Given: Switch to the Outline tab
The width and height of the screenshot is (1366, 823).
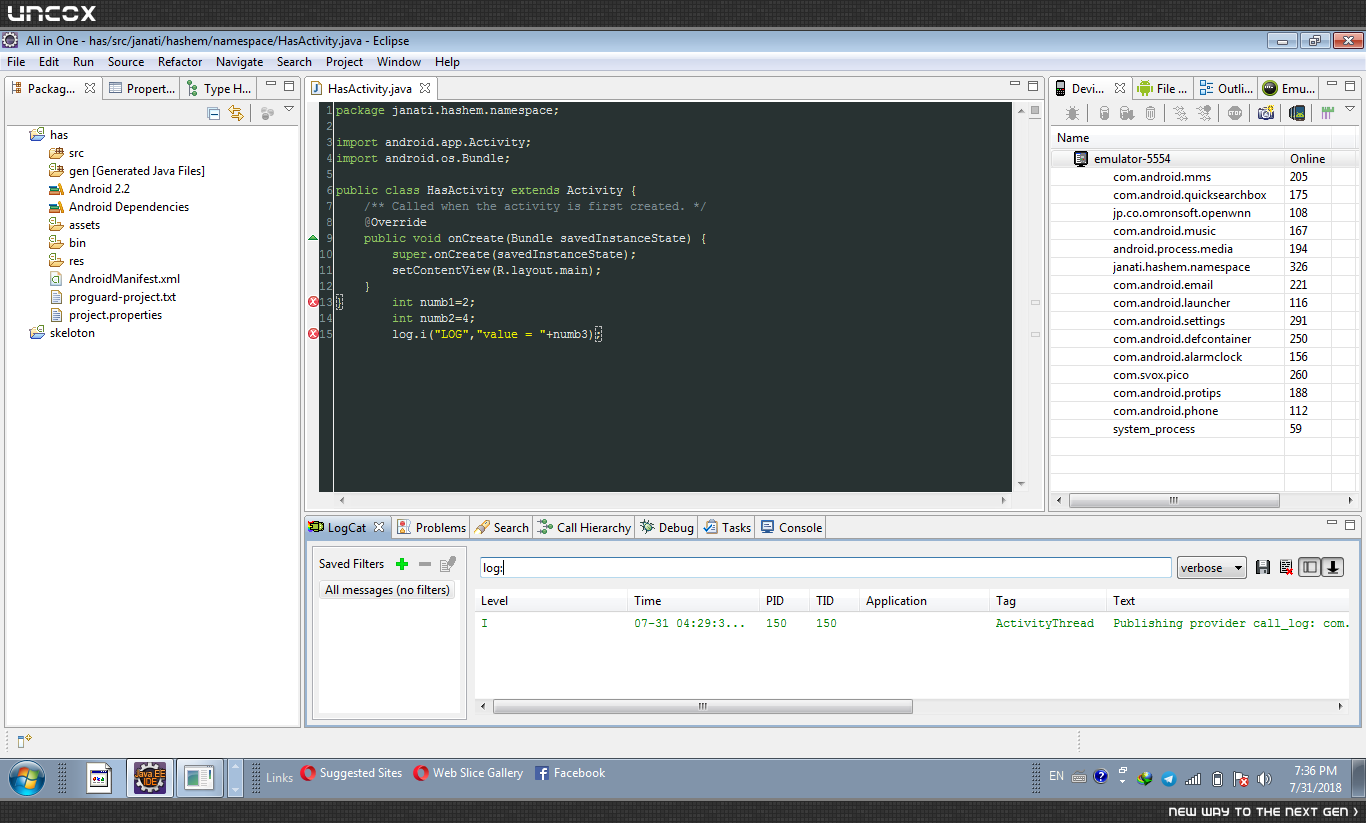Looking at the screenshot, I should pos(1226,88).
